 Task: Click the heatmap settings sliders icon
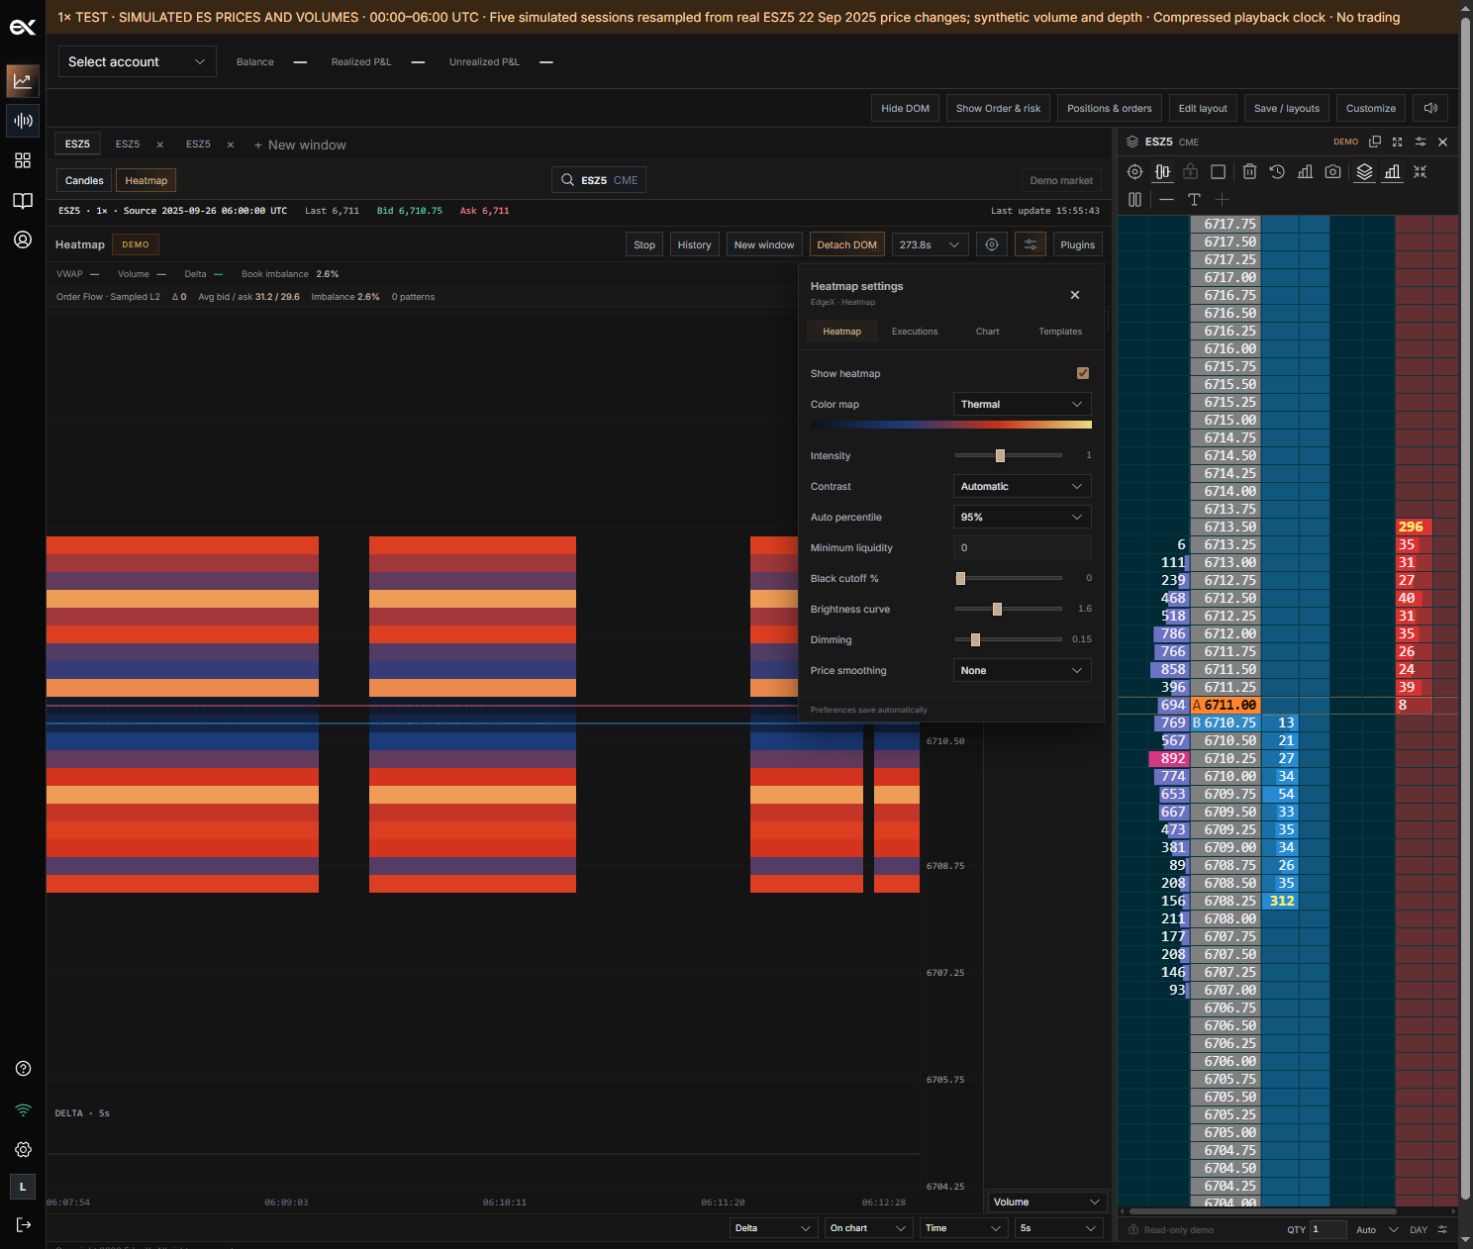coord(1030,245)
